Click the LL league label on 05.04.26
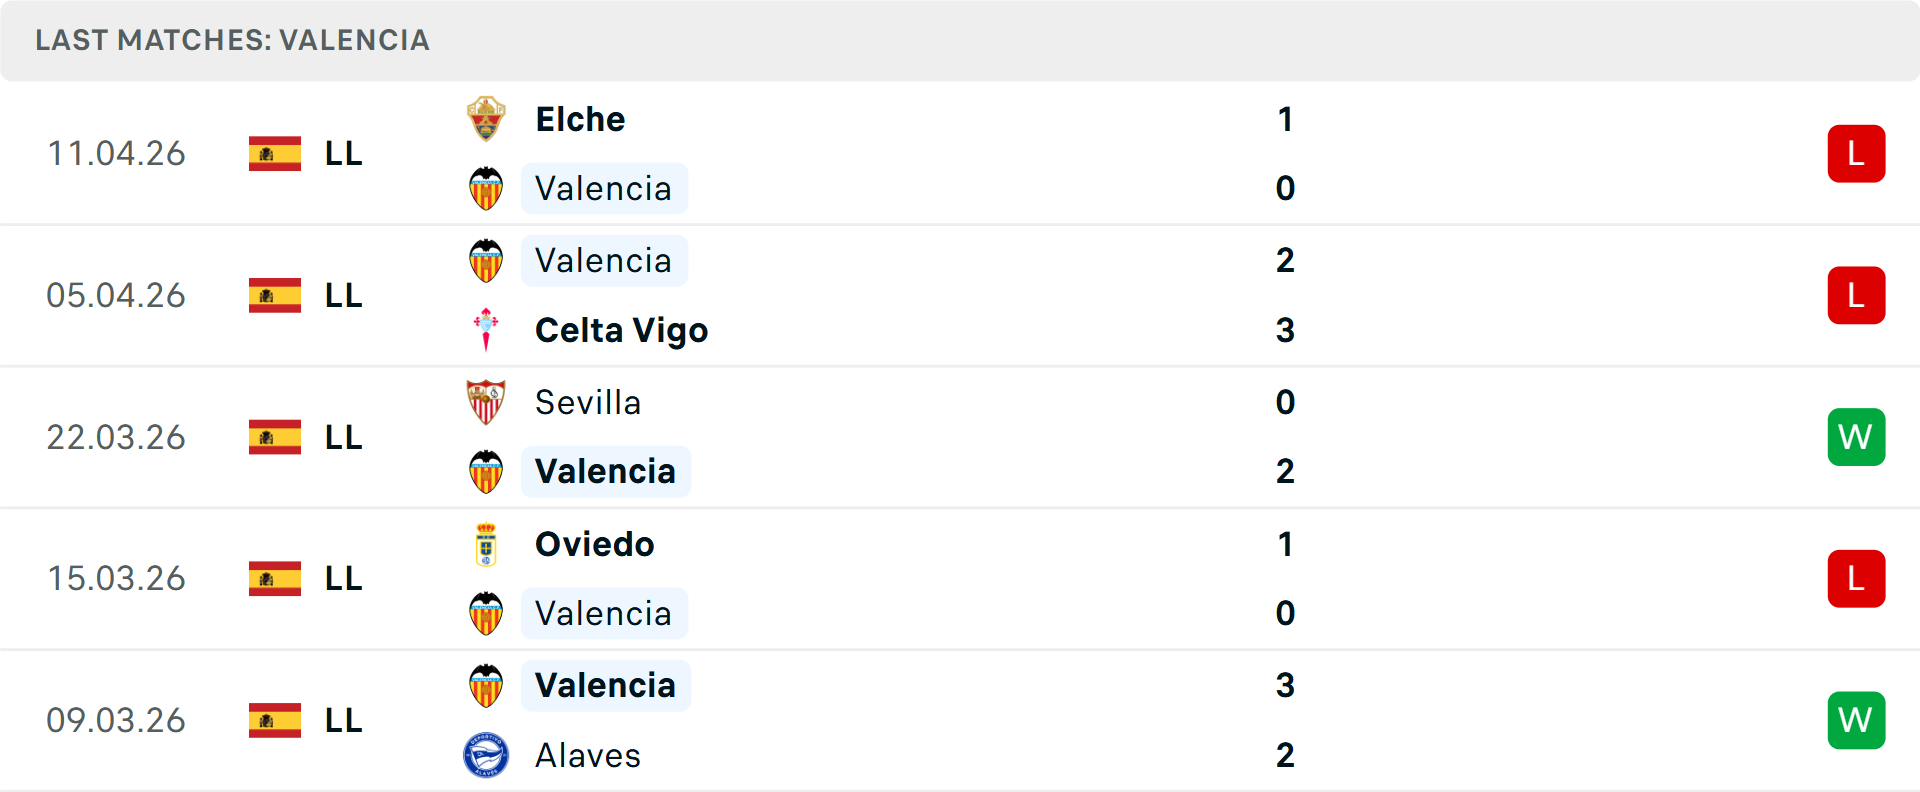 tap(343, 296)
